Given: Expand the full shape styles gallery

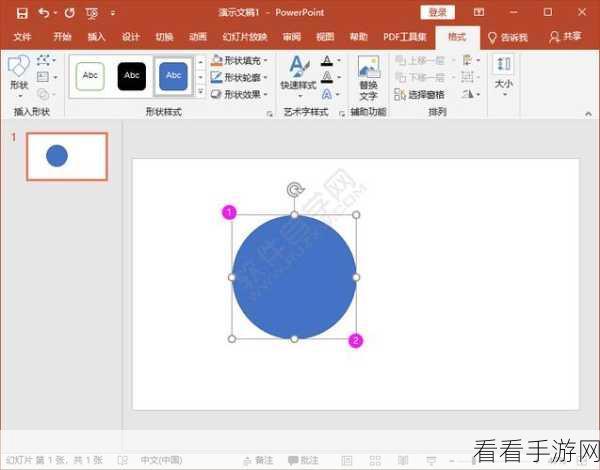Looking at the screenshot, I should click(x=201, y=92).
